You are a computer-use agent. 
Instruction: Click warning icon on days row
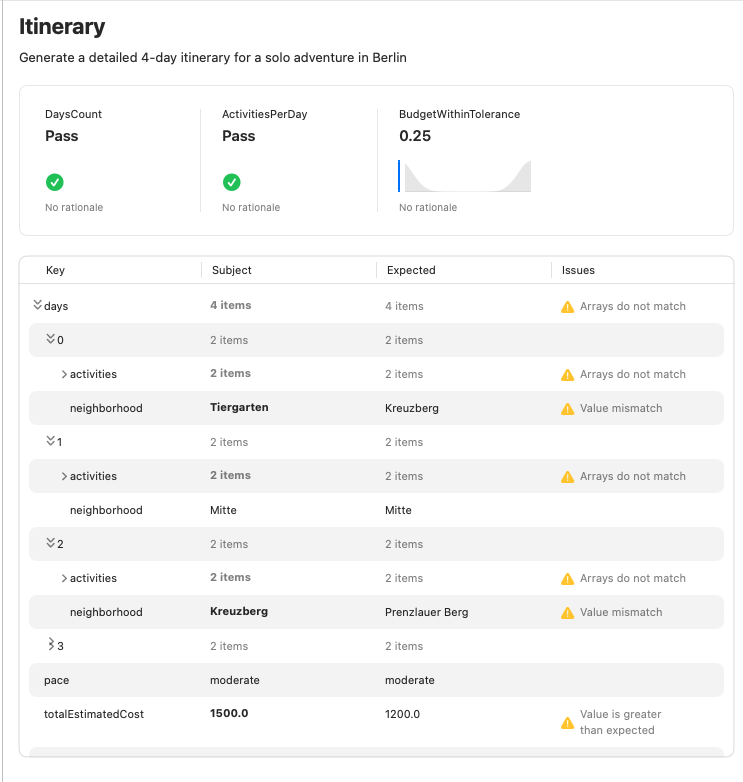click(x=567, y=307)
